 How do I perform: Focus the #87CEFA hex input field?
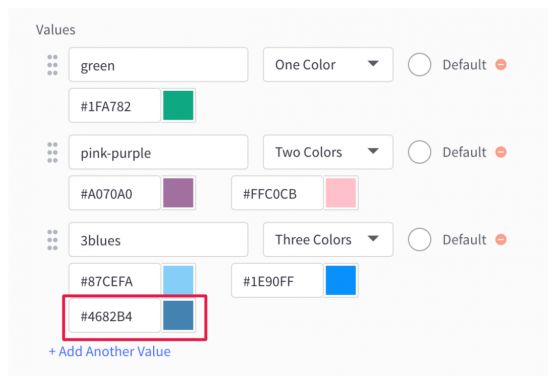click(115, 280)
